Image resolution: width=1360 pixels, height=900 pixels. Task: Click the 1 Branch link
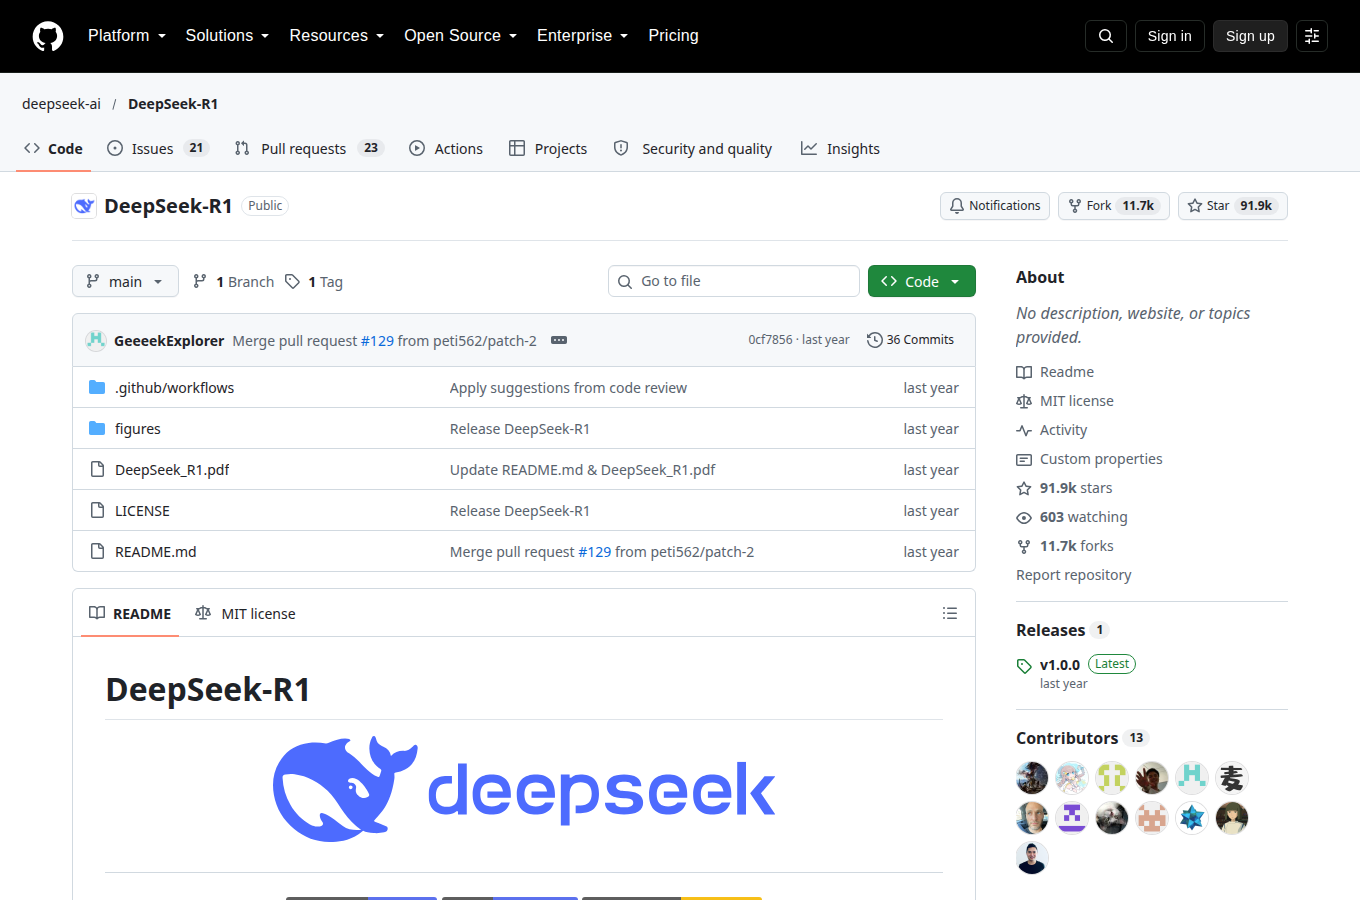[x=233, y=282]
